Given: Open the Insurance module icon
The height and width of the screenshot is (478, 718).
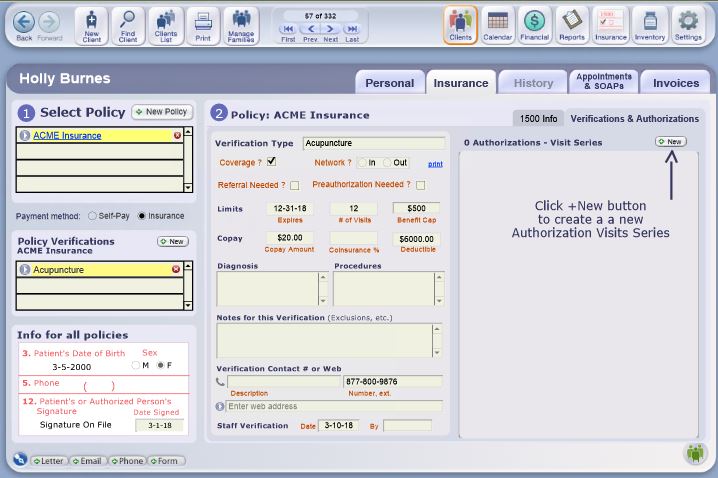Looking at the screenshot, I should (x=611, y=25).
